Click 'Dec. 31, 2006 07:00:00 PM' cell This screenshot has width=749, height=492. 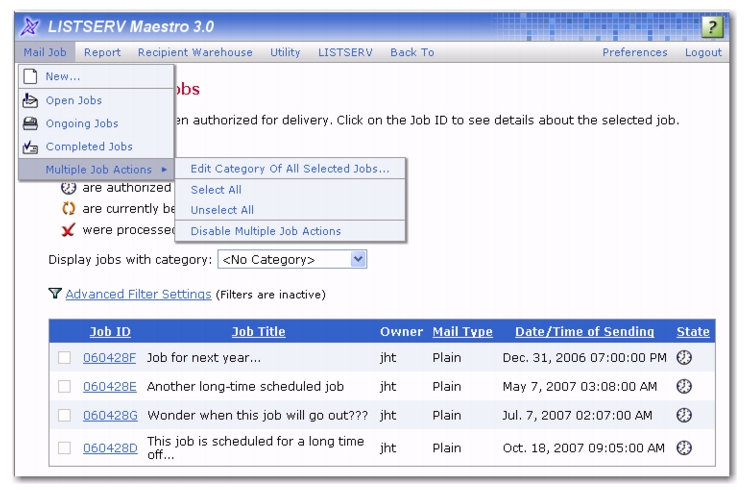click(x=584, y=358)
